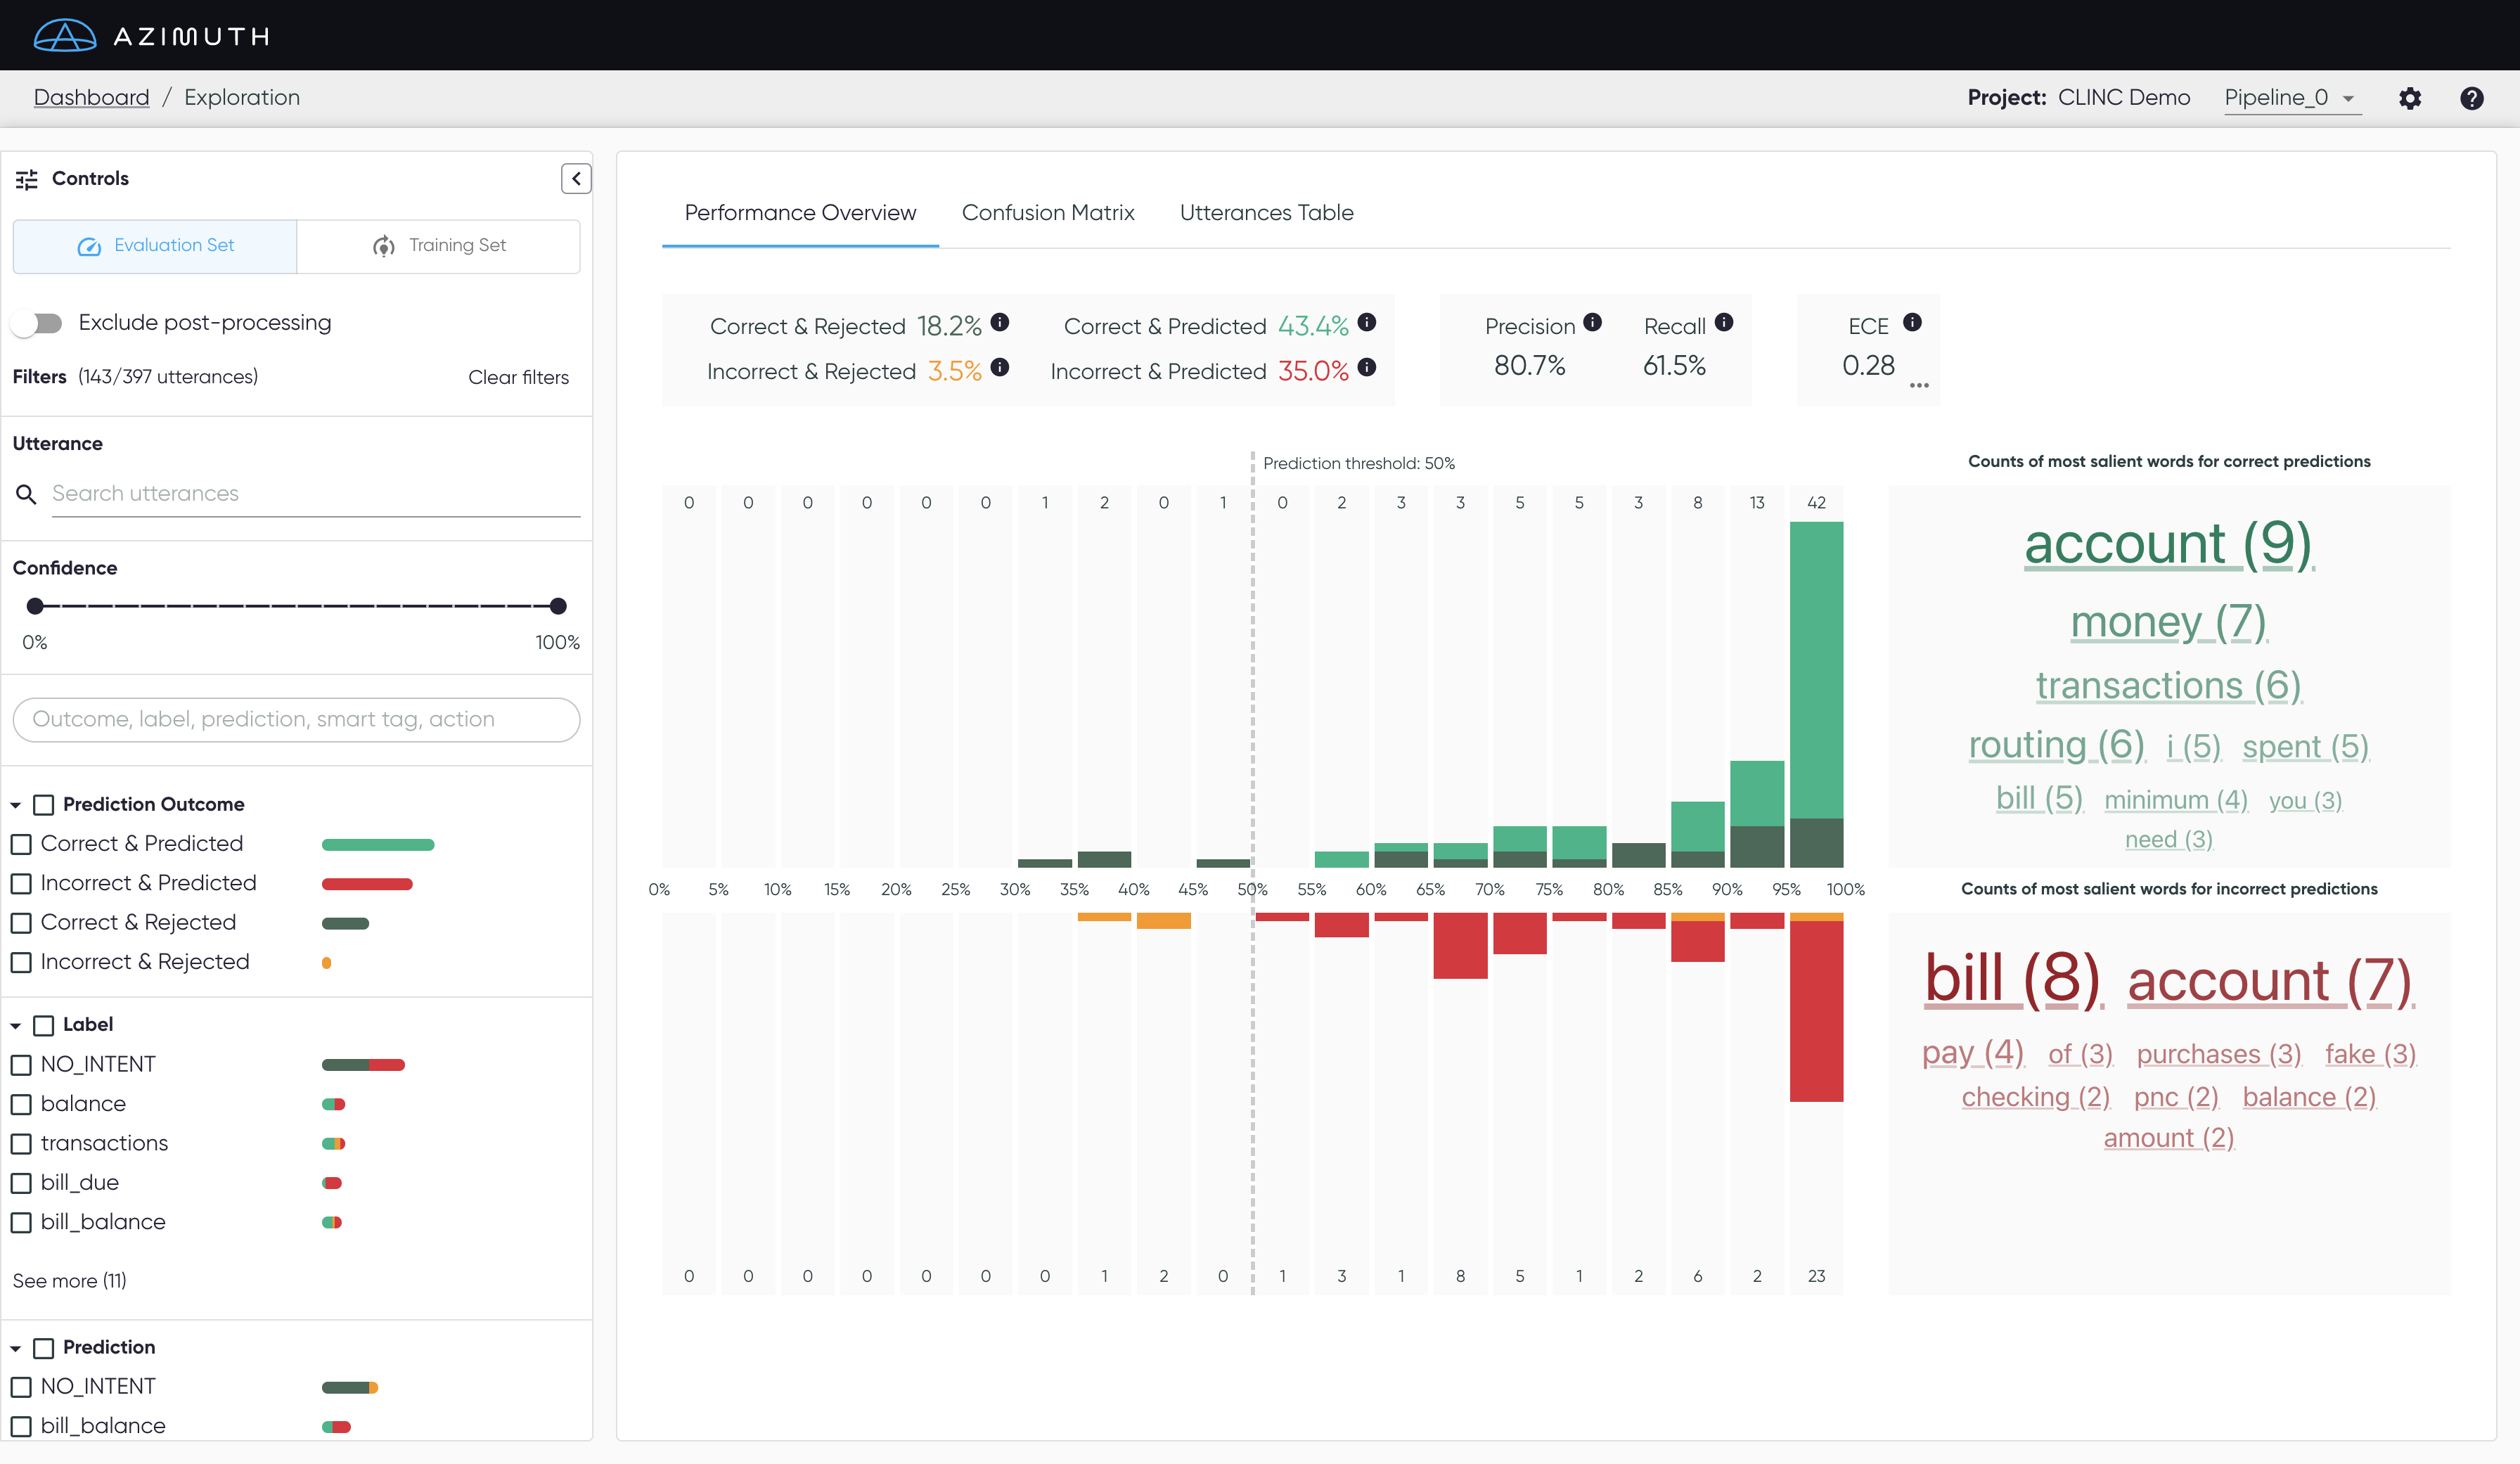
Task: Open info icon beside Correct & Predicted 43.4%
Action: click(x=1367, y=322)
